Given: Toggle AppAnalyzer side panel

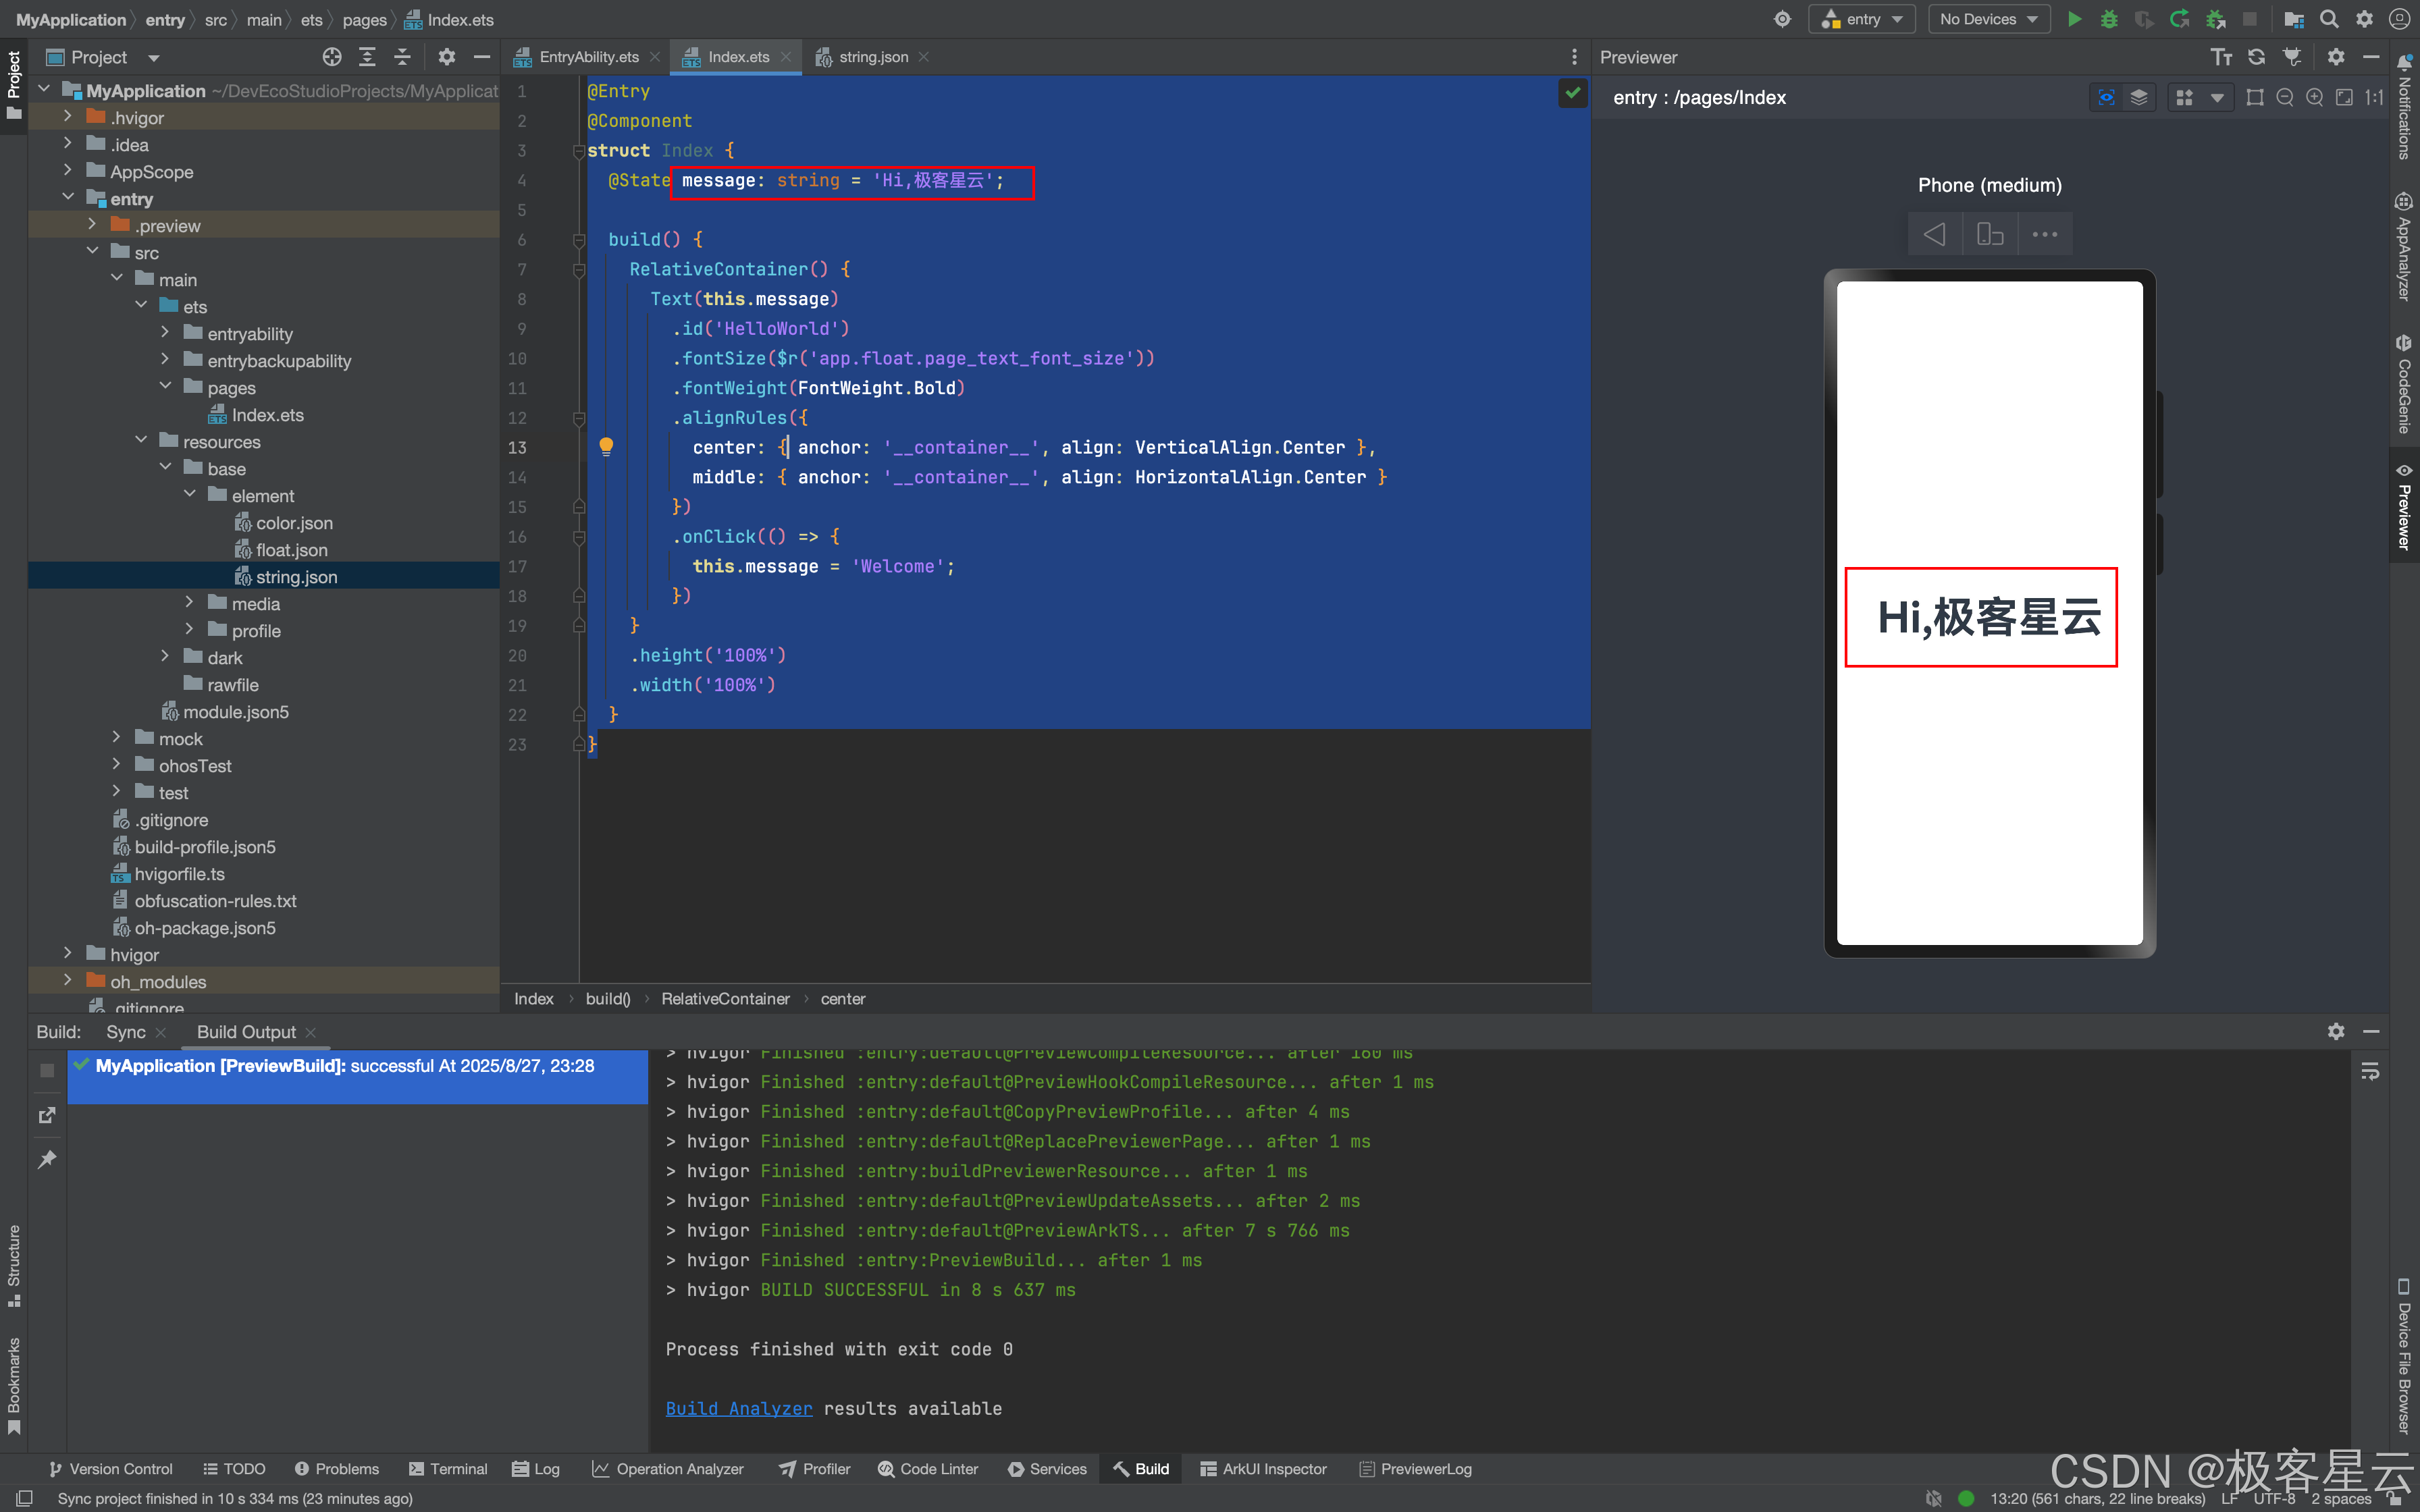Looking at the screenshot, I should coord(2404,246).
